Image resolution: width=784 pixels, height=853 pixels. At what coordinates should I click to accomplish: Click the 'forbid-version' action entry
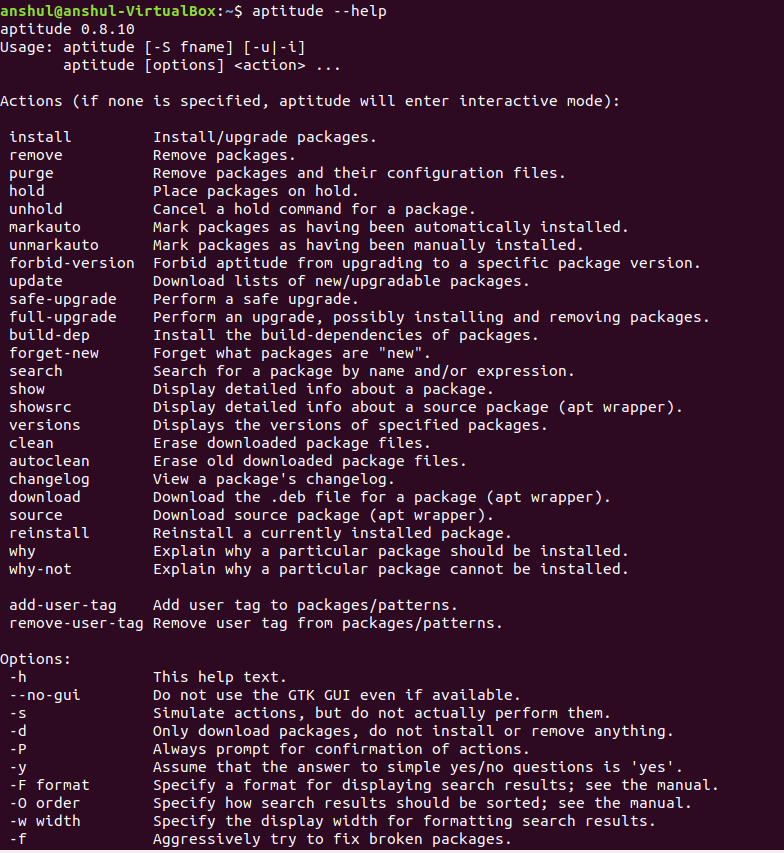(71, 263)
